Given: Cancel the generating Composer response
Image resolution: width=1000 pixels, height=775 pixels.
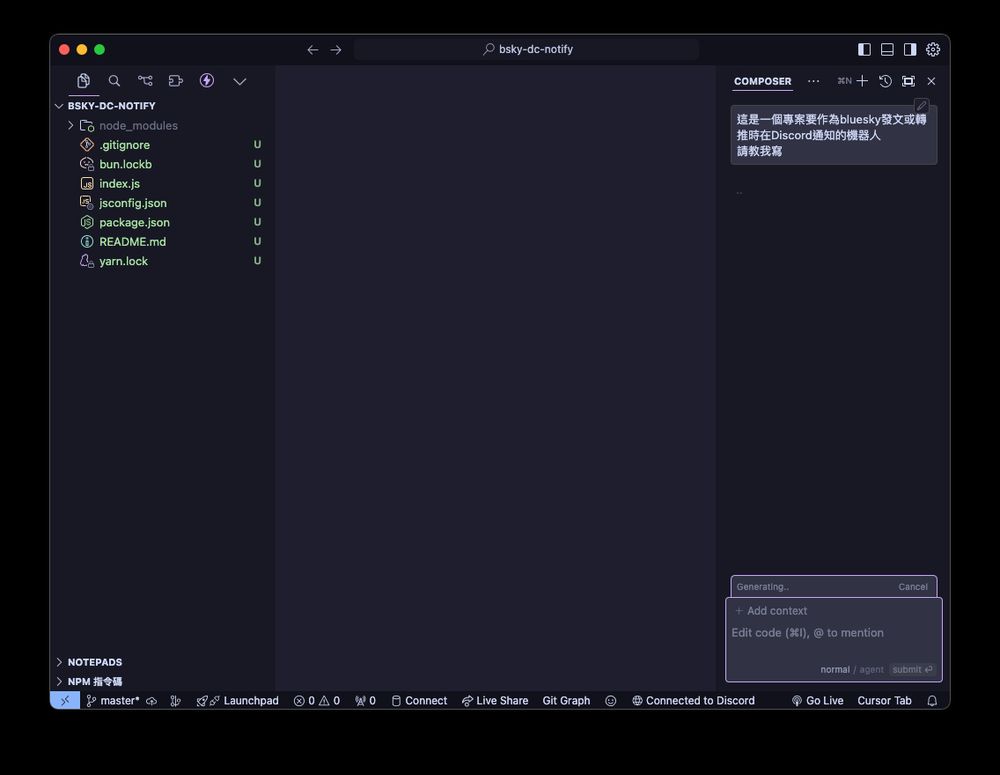Looking at the screenshot, I should click(x=912, y=587).
